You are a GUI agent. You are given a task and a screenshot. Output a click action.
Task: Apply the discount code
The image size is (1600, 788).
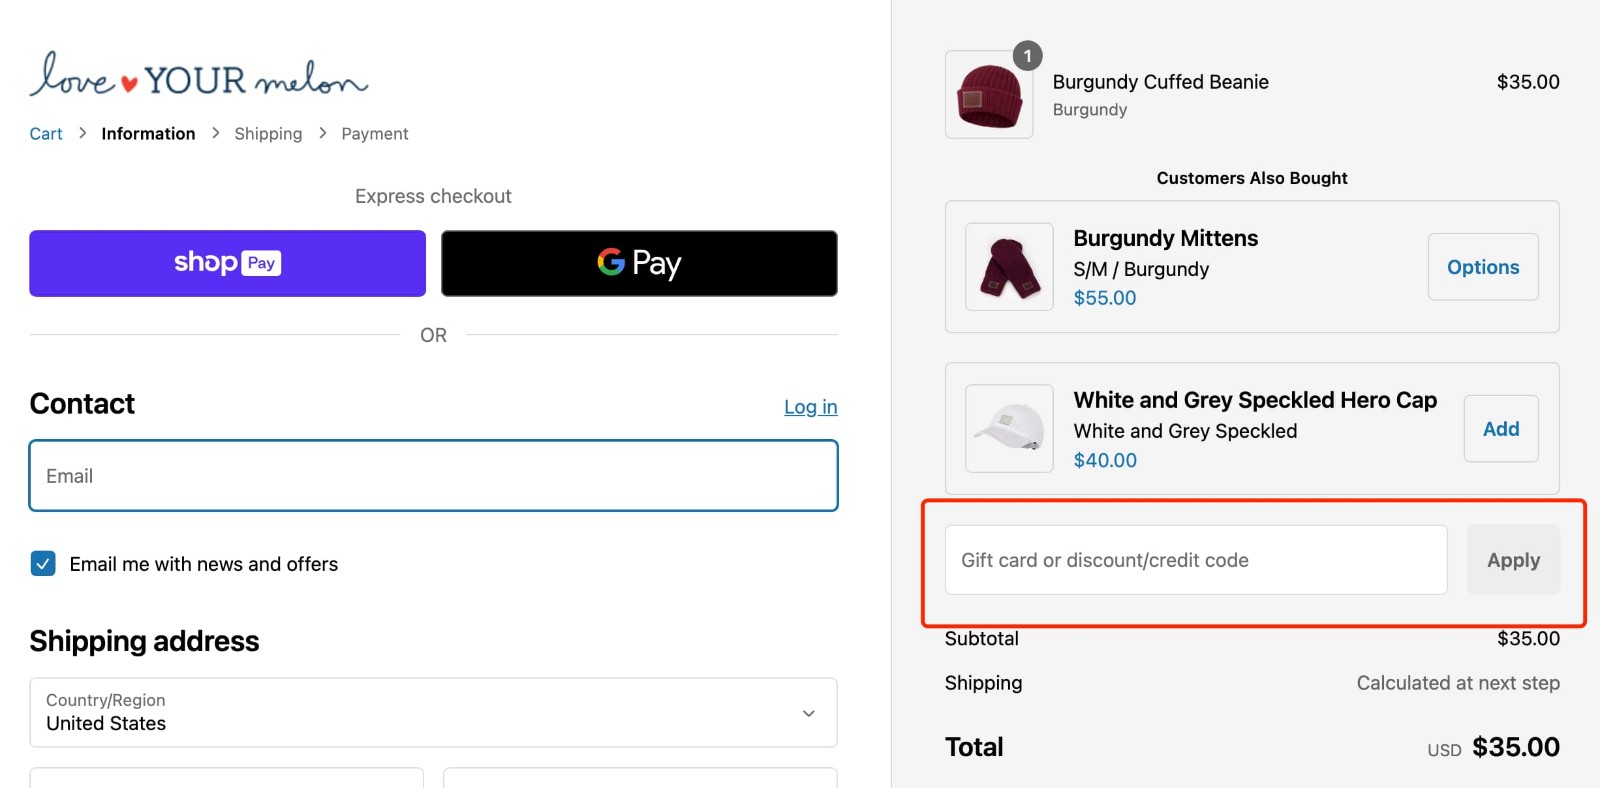point(1513,560)
